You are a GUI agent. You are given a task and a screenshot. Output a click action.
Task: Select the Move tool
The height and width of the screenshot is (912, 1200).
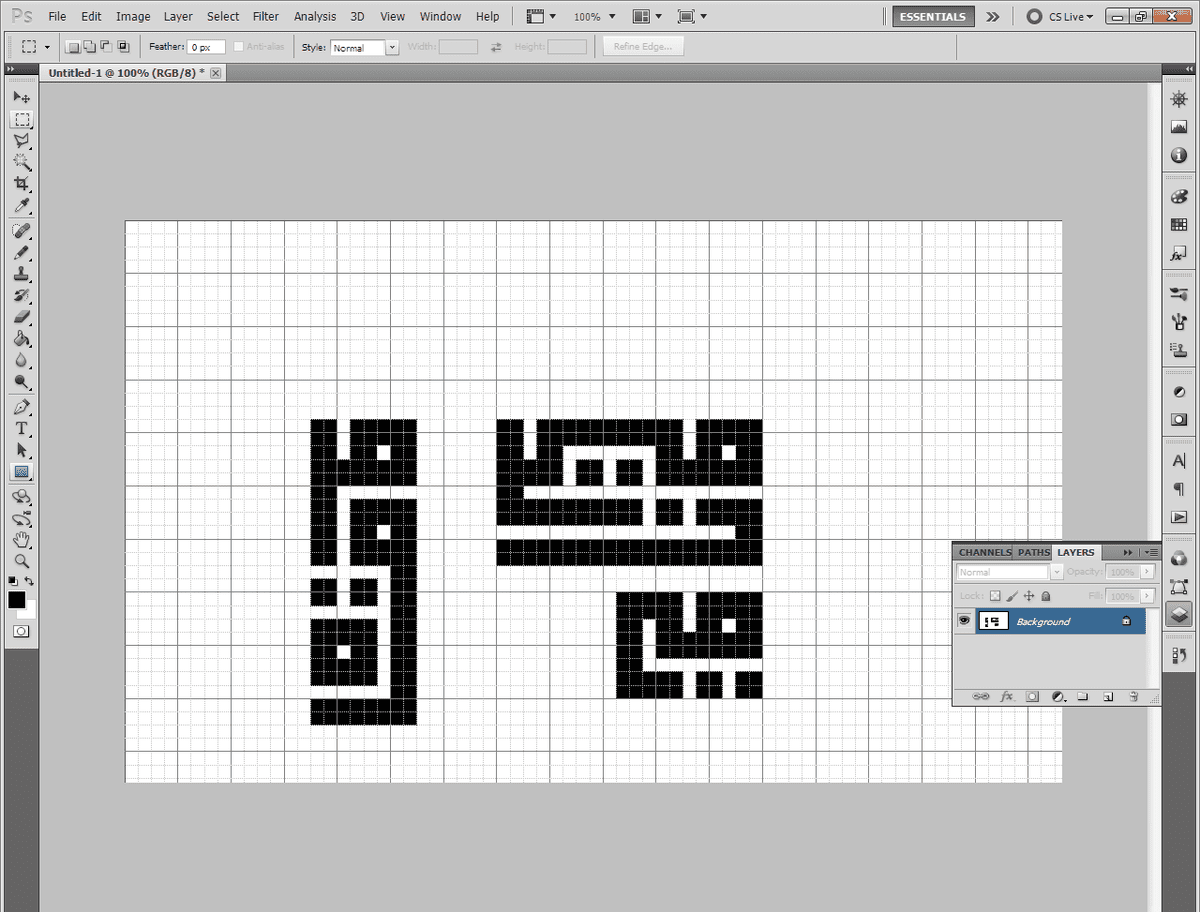[x=21, y=97]
